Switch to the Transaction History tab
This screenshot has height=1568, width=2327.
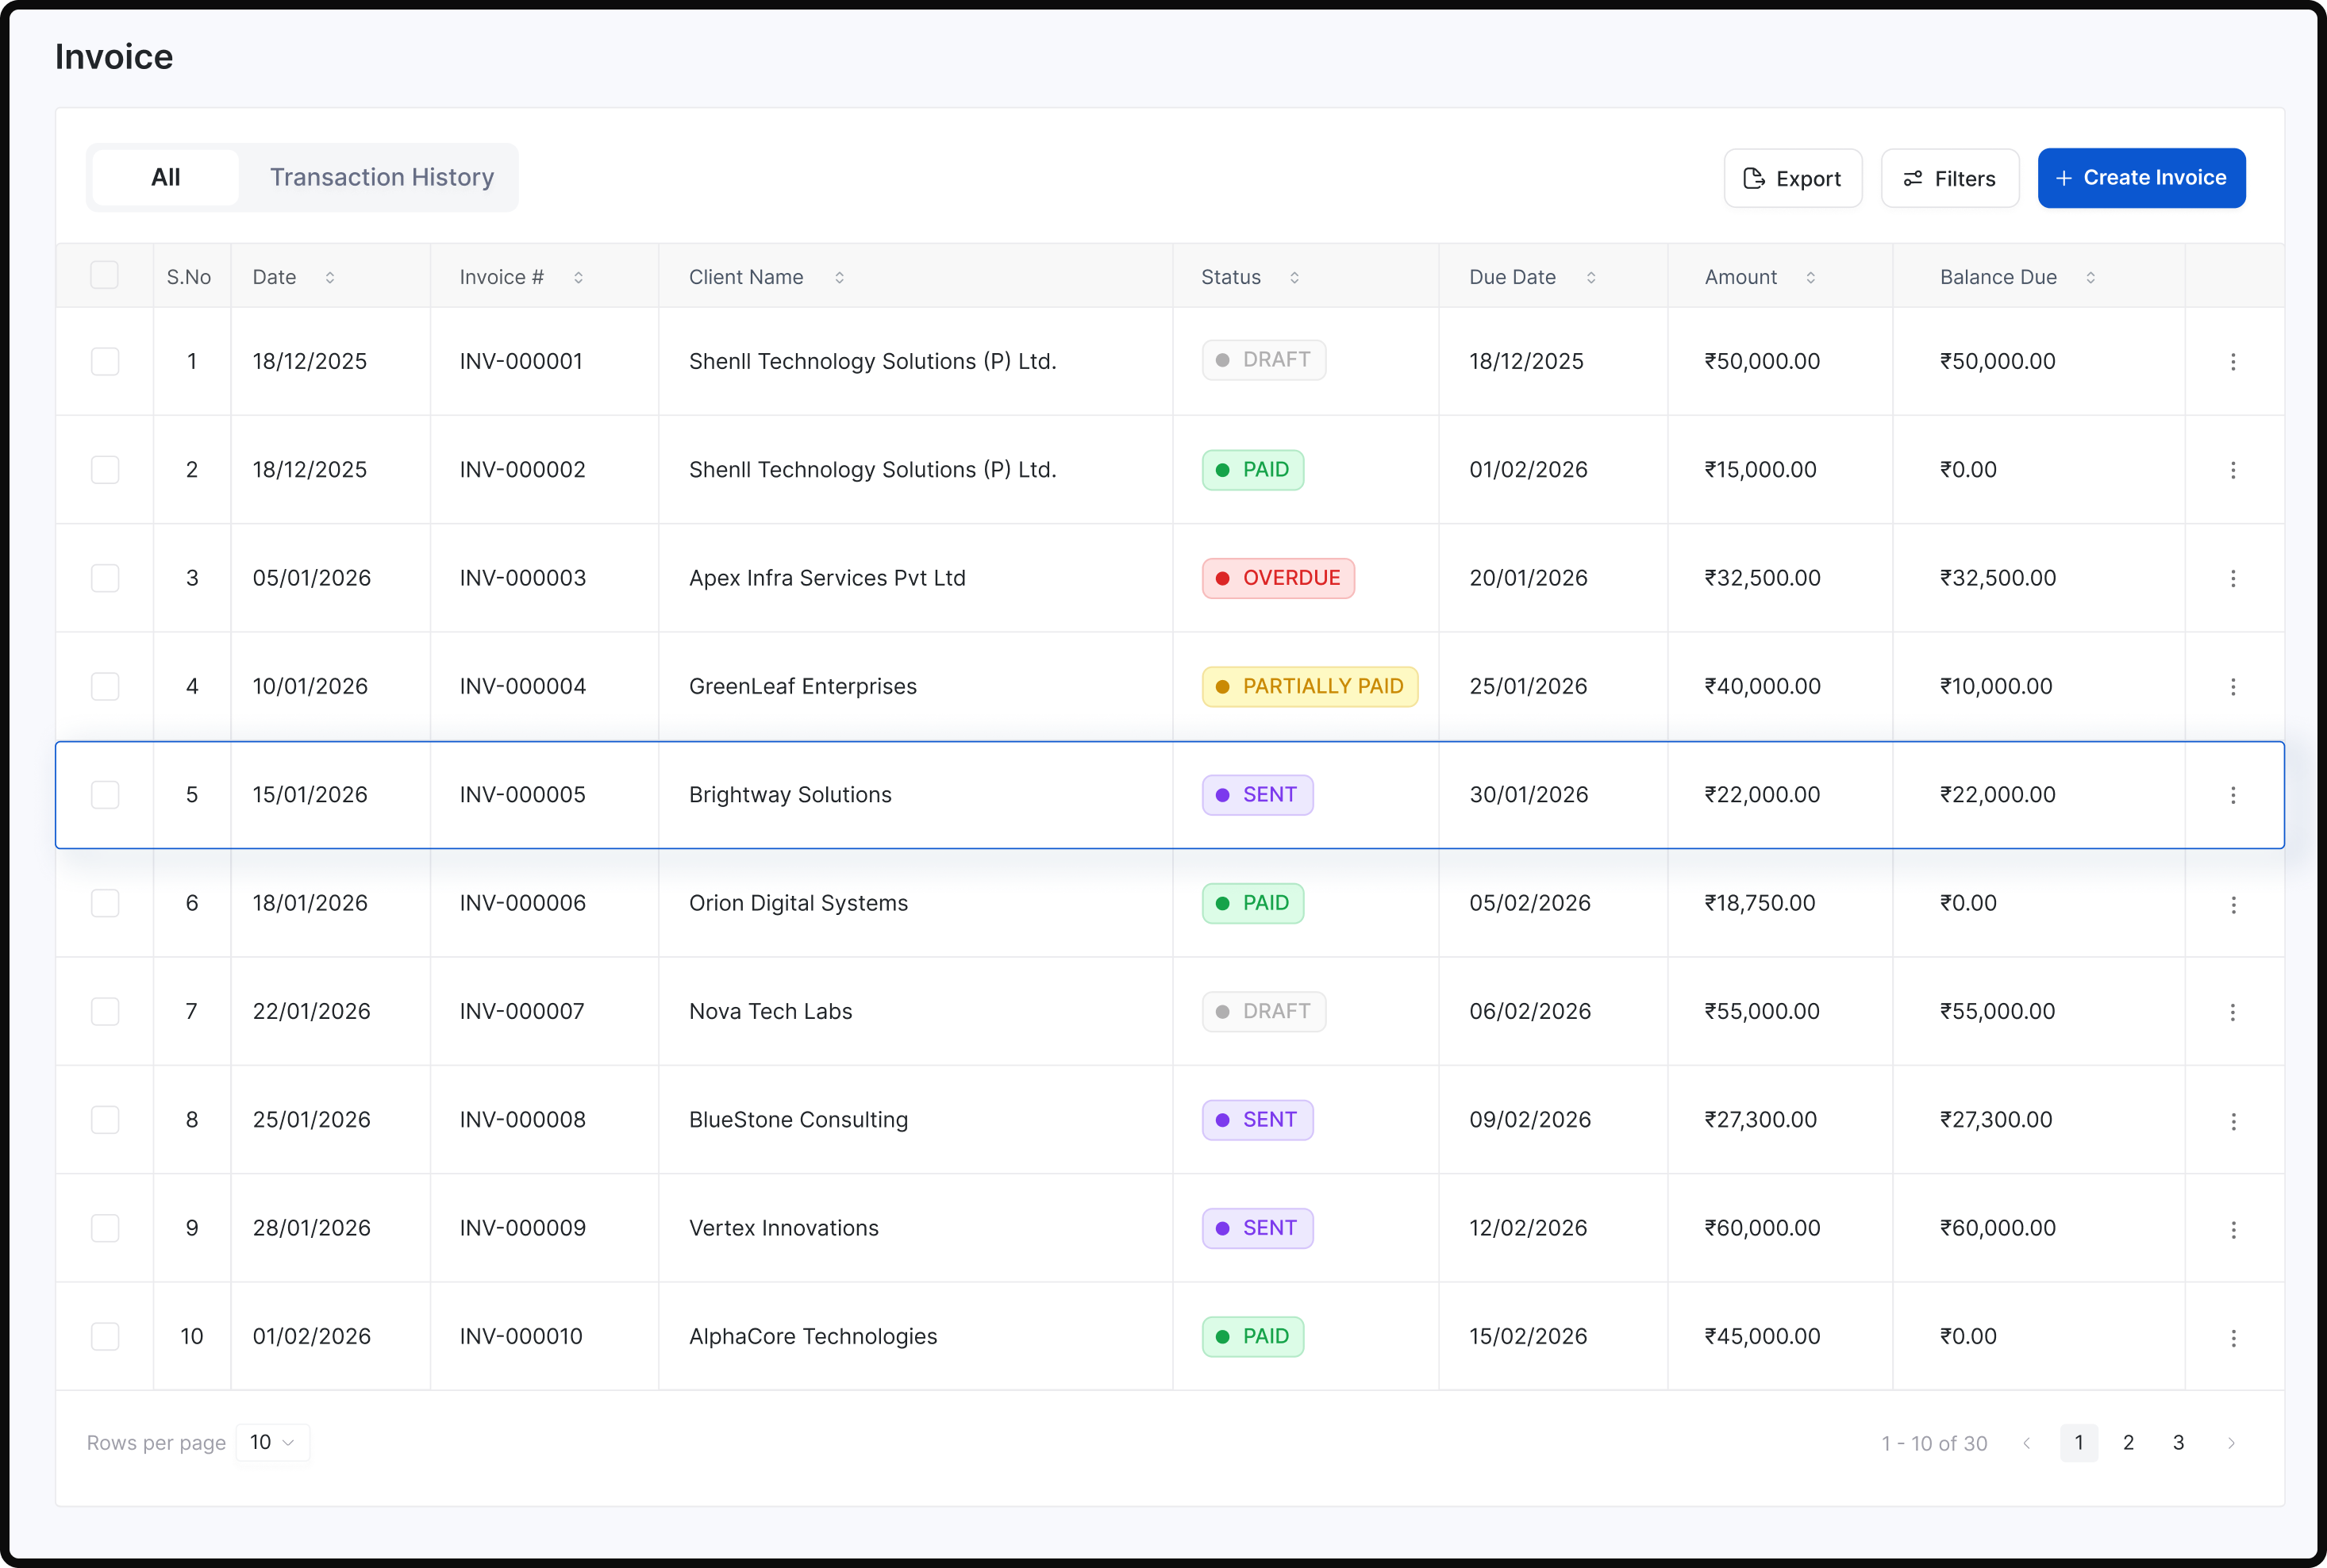click(381, 177)
